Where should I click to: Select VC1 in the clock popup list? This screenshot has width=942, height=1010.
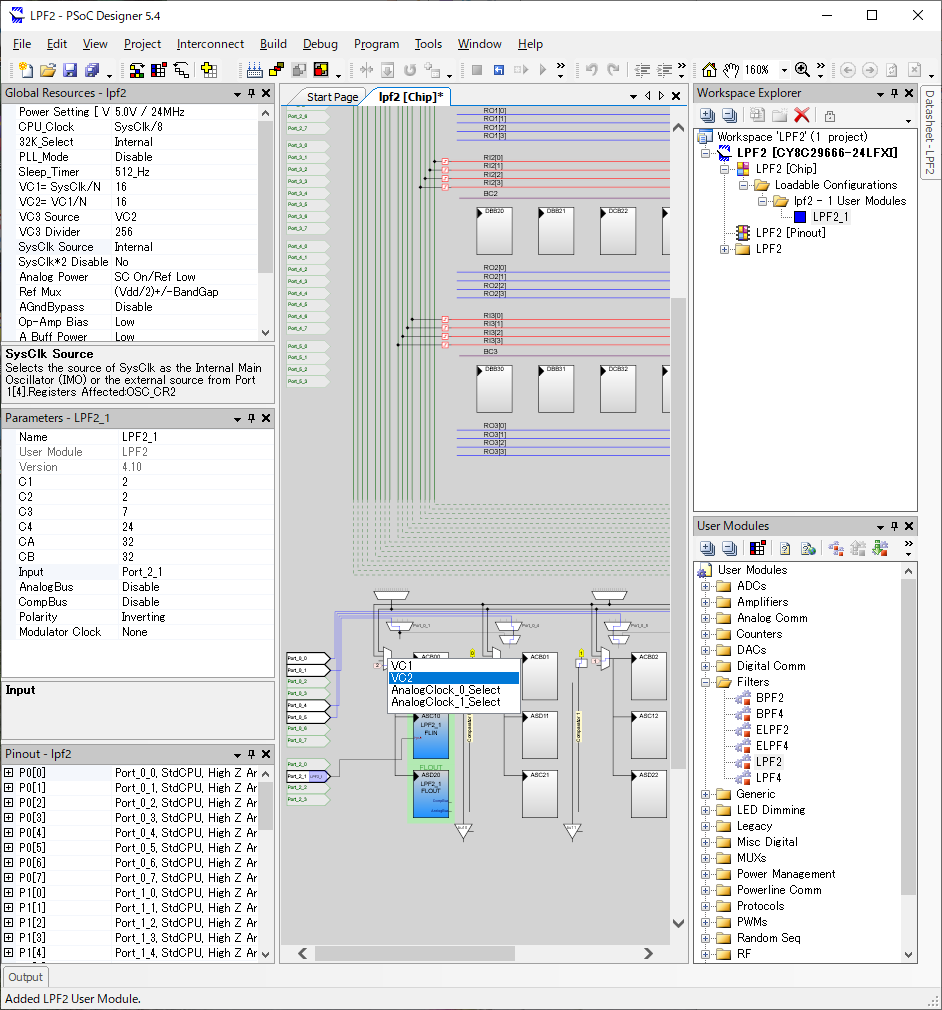point(454,665)
